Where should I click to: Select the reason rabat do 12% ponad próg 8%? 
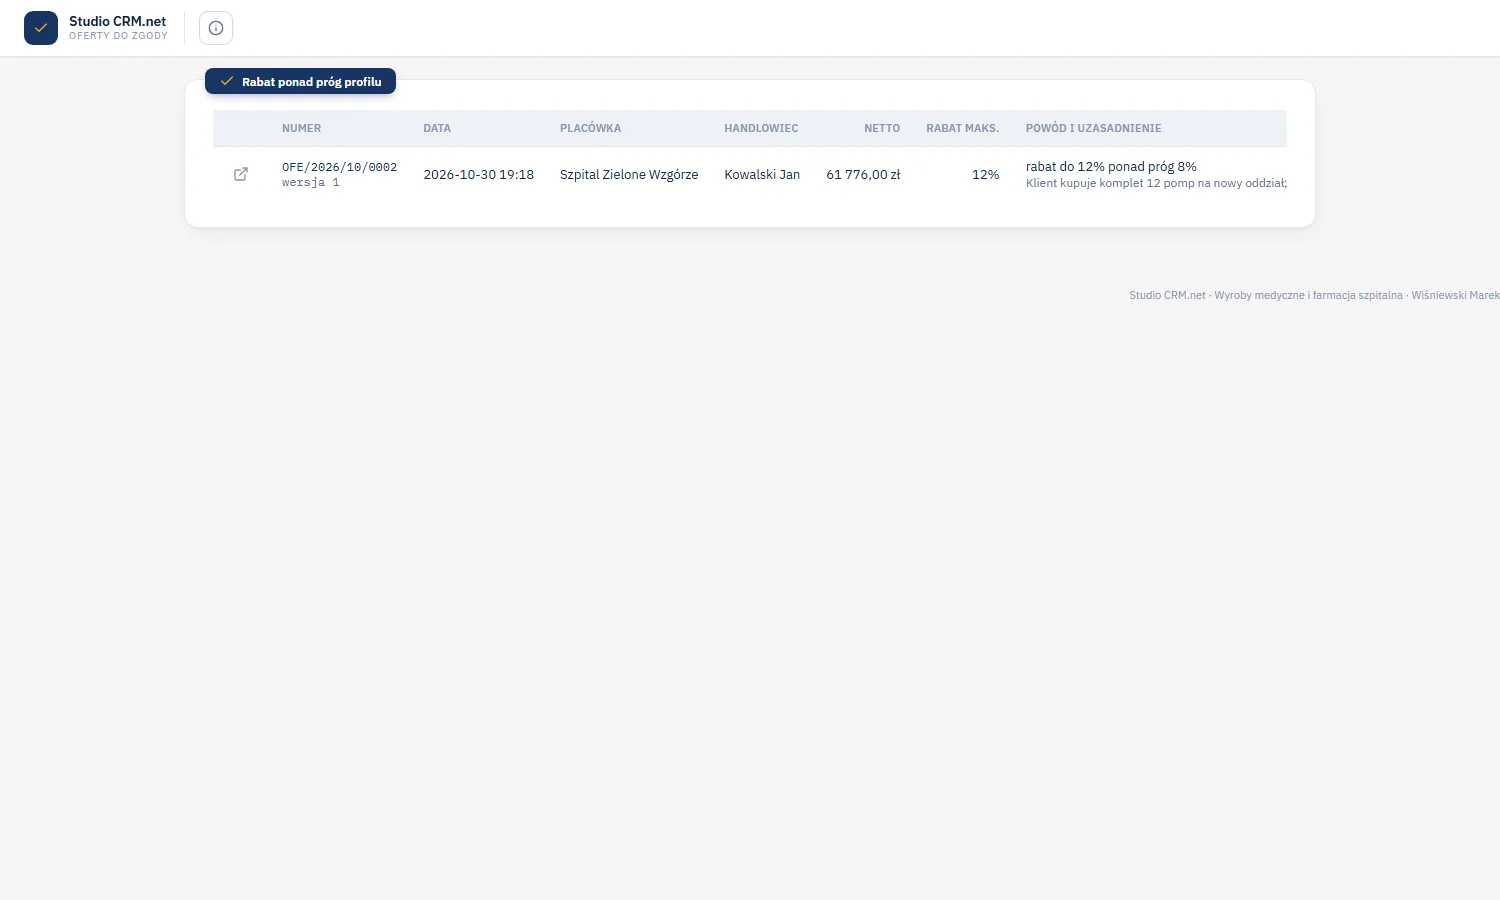pos(1111,167)
